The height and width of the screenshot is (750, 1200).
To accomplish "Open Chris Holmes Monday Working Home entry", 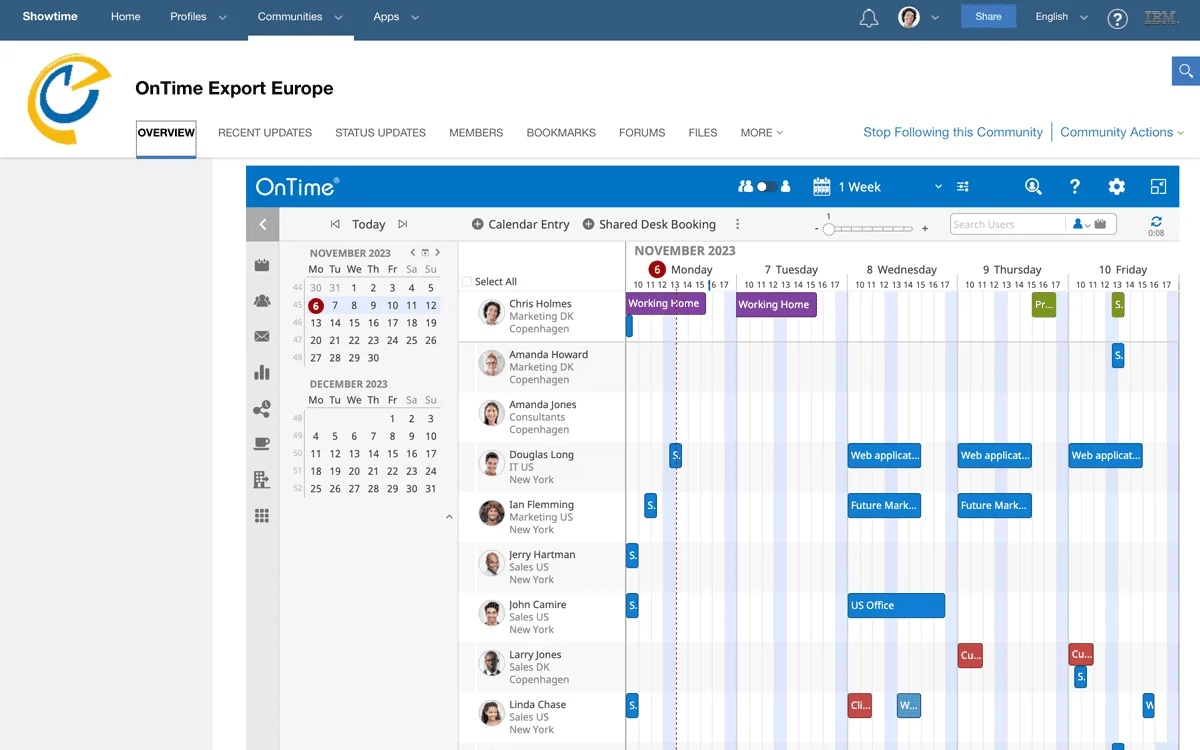I will (x=666, y=303).
